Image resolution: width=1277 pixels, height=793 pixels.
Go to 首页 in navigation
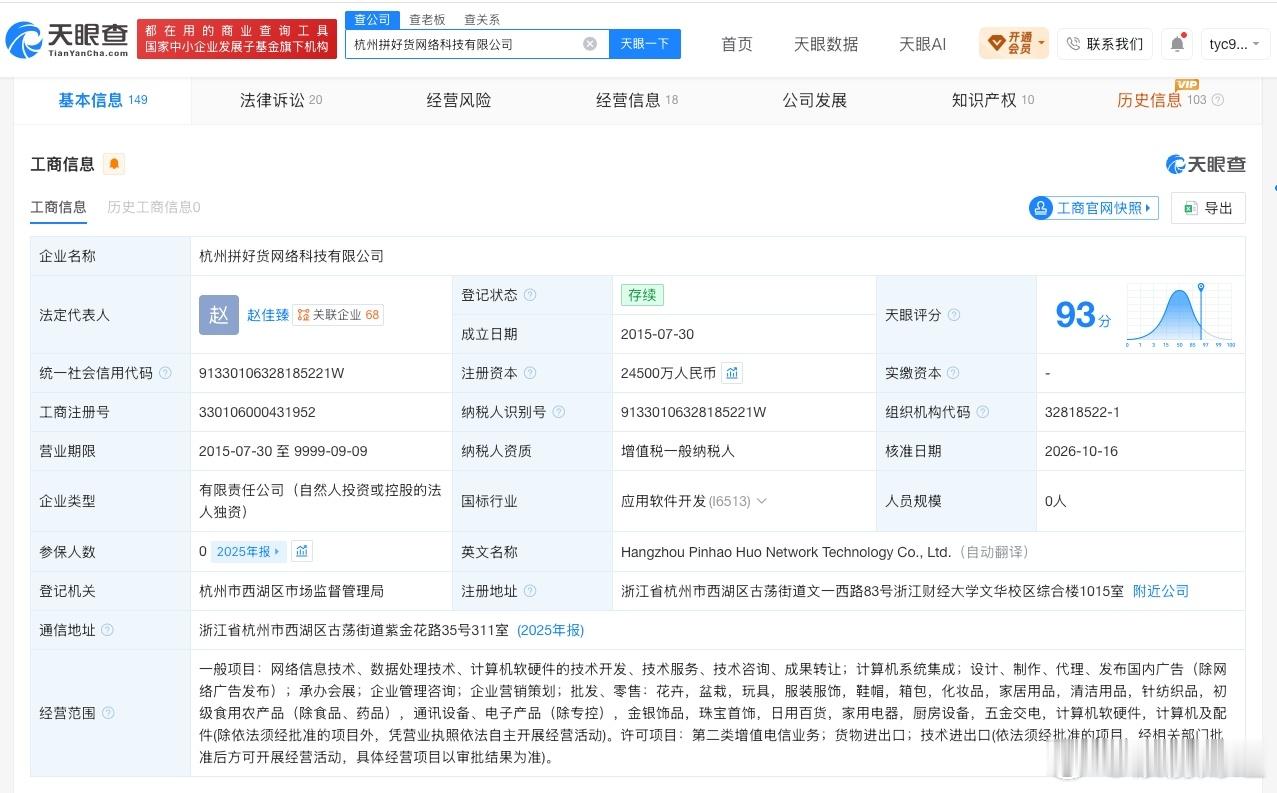coord(737,44)
